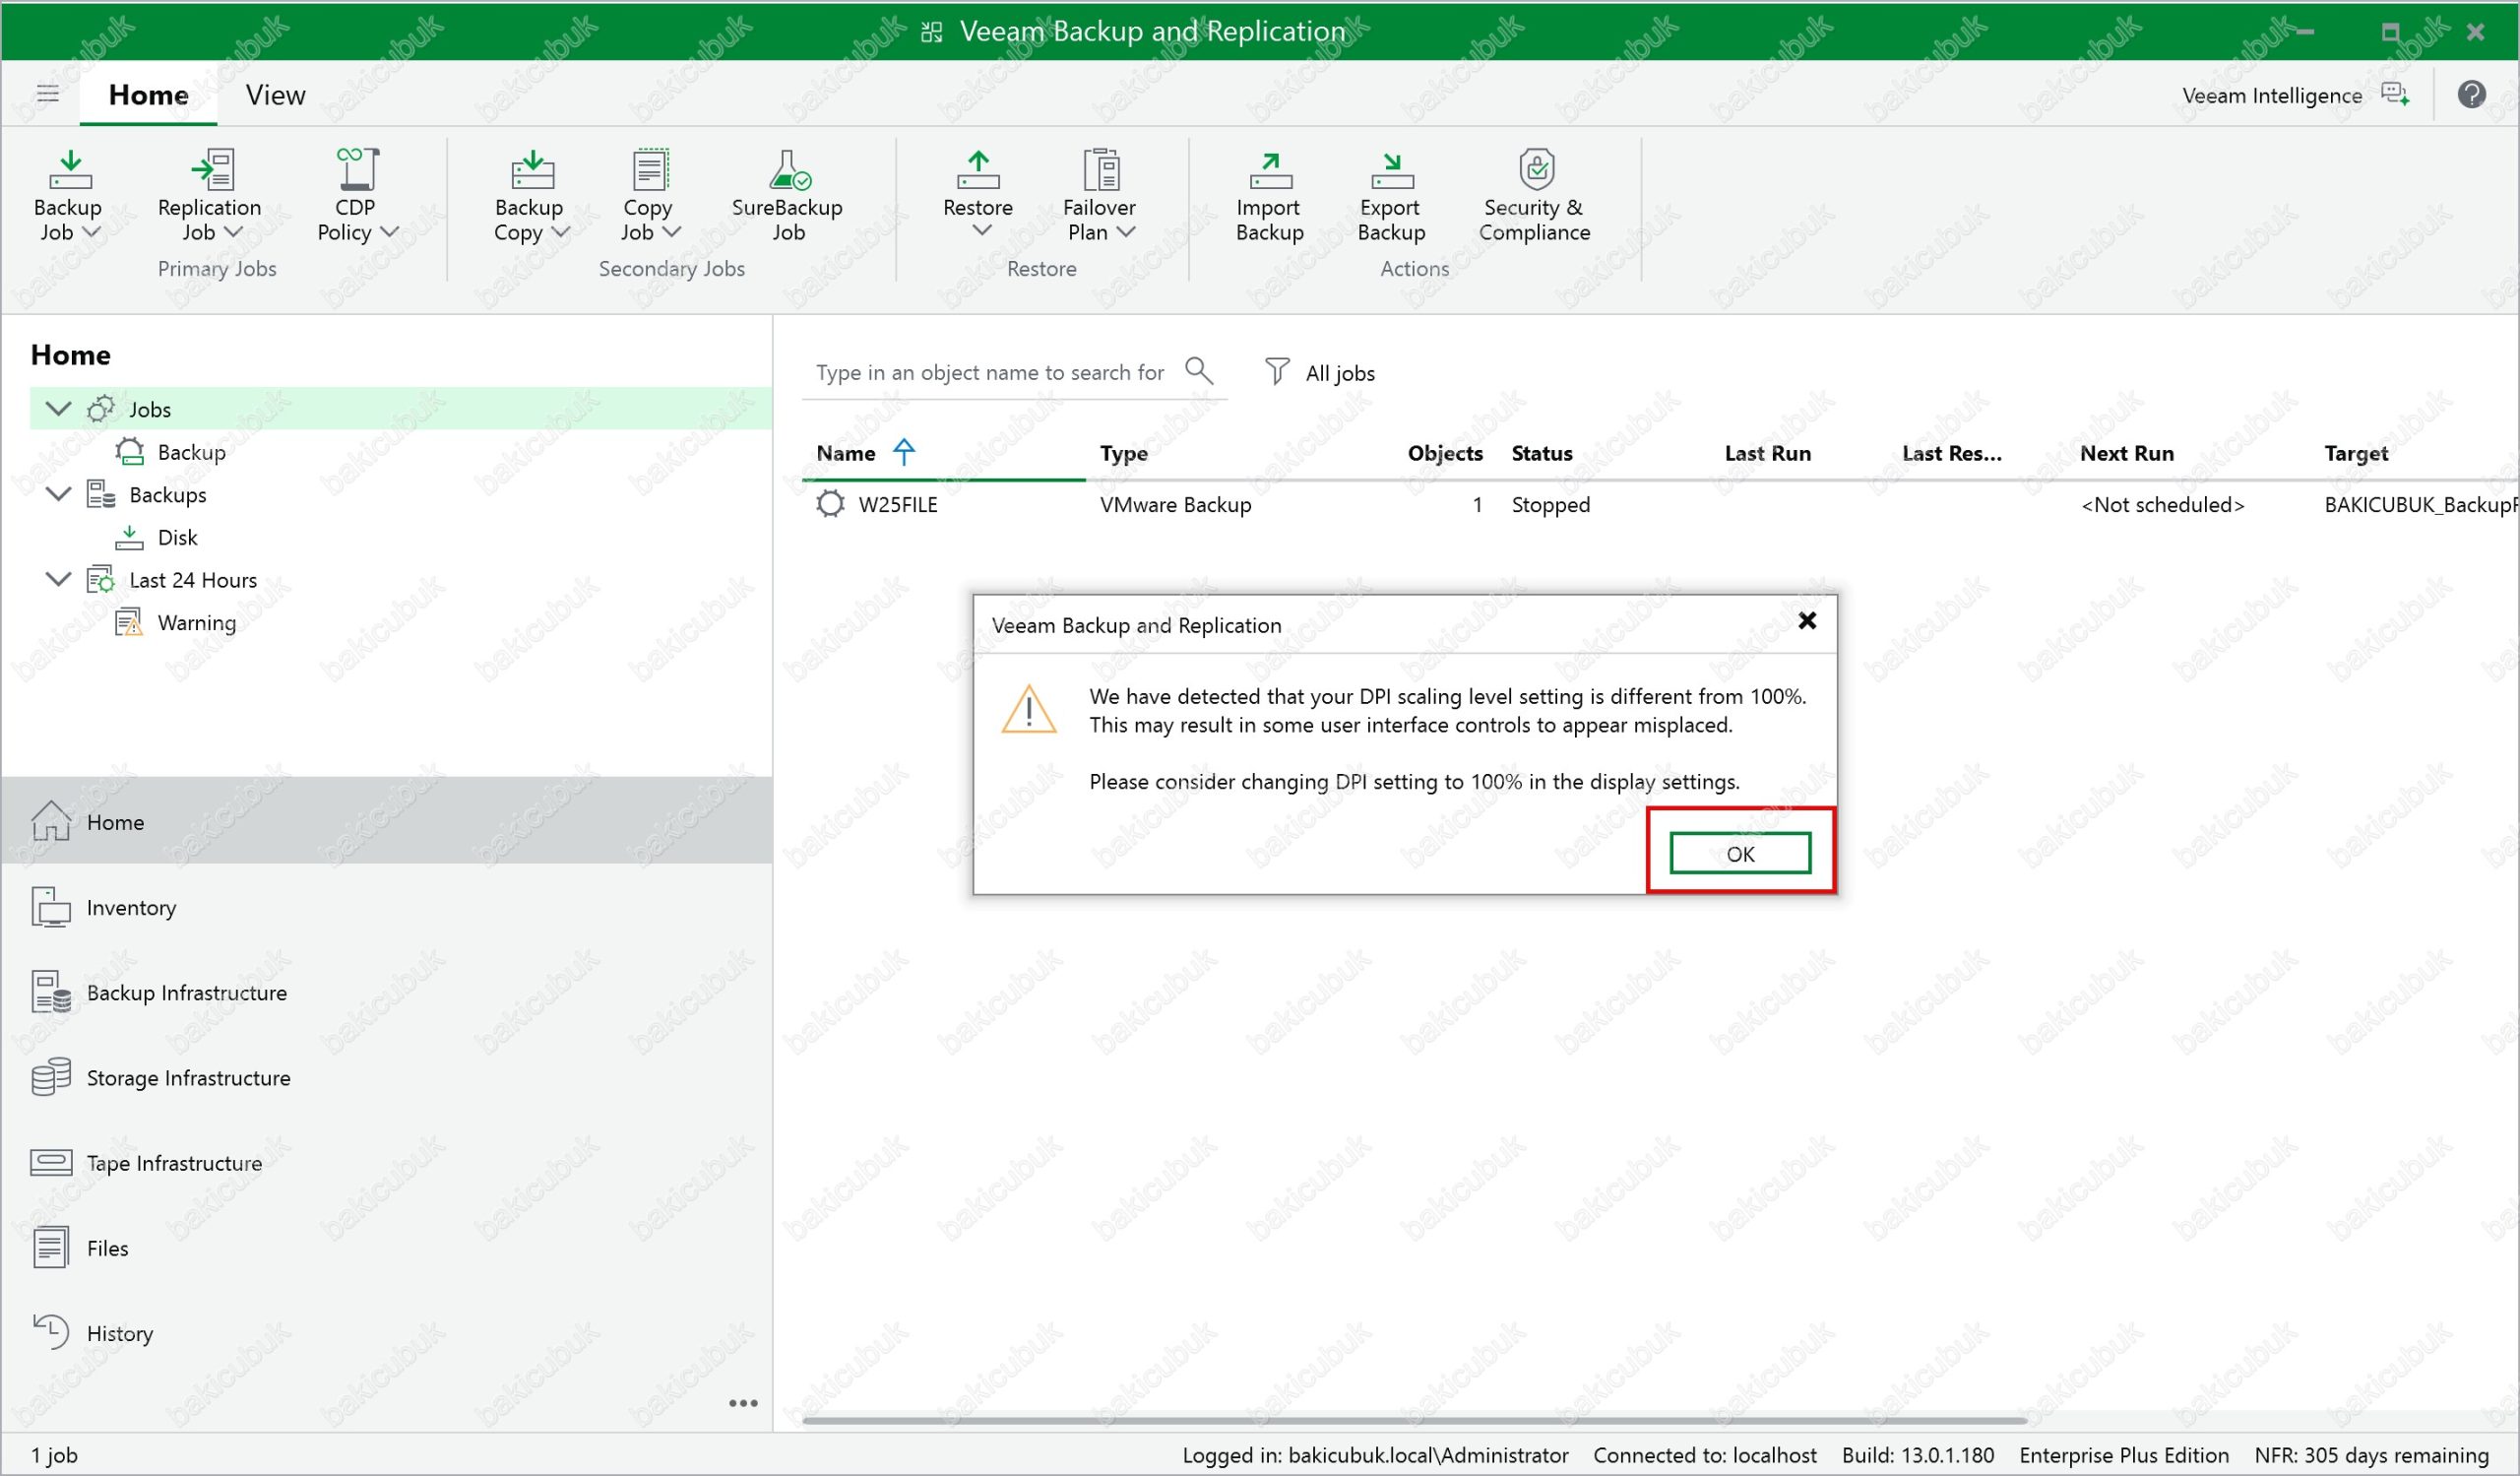Open the hamburger main menu
Screen dimensions: 2520x1476
pyautogui.click(x=48, y=94)
